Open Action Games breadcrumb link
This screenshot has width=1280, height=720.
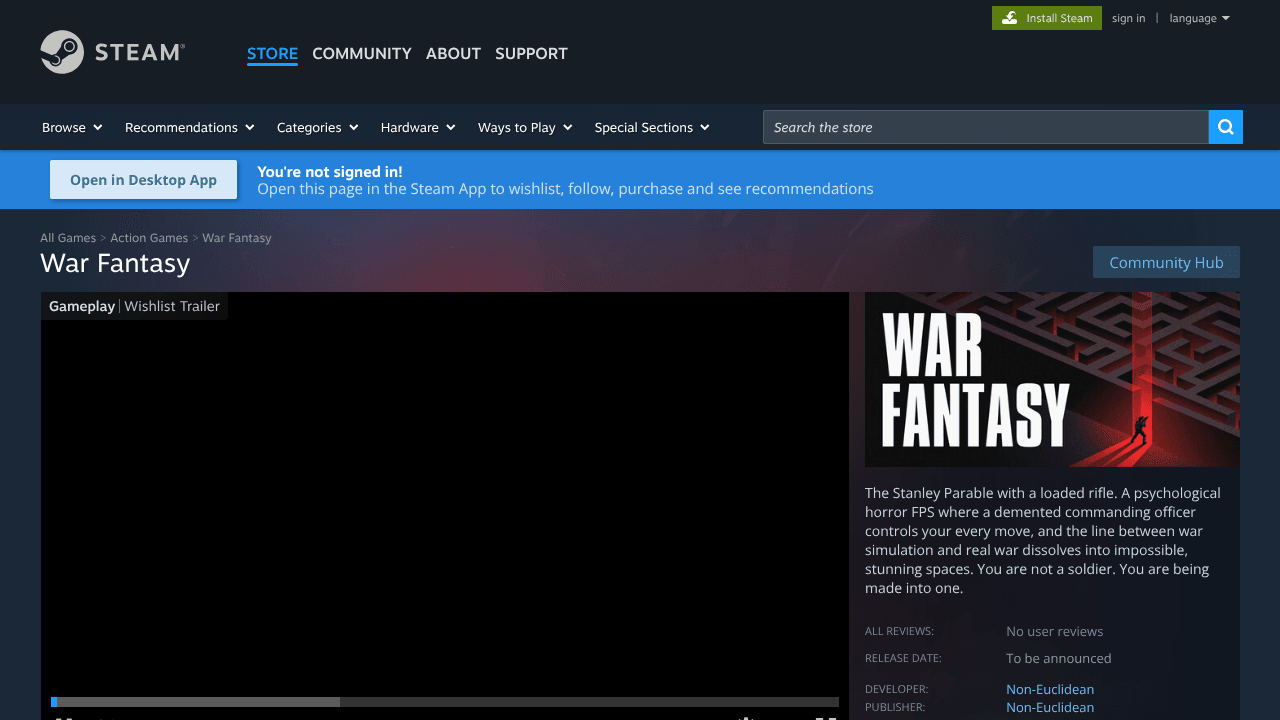click(x=149, y=238)
